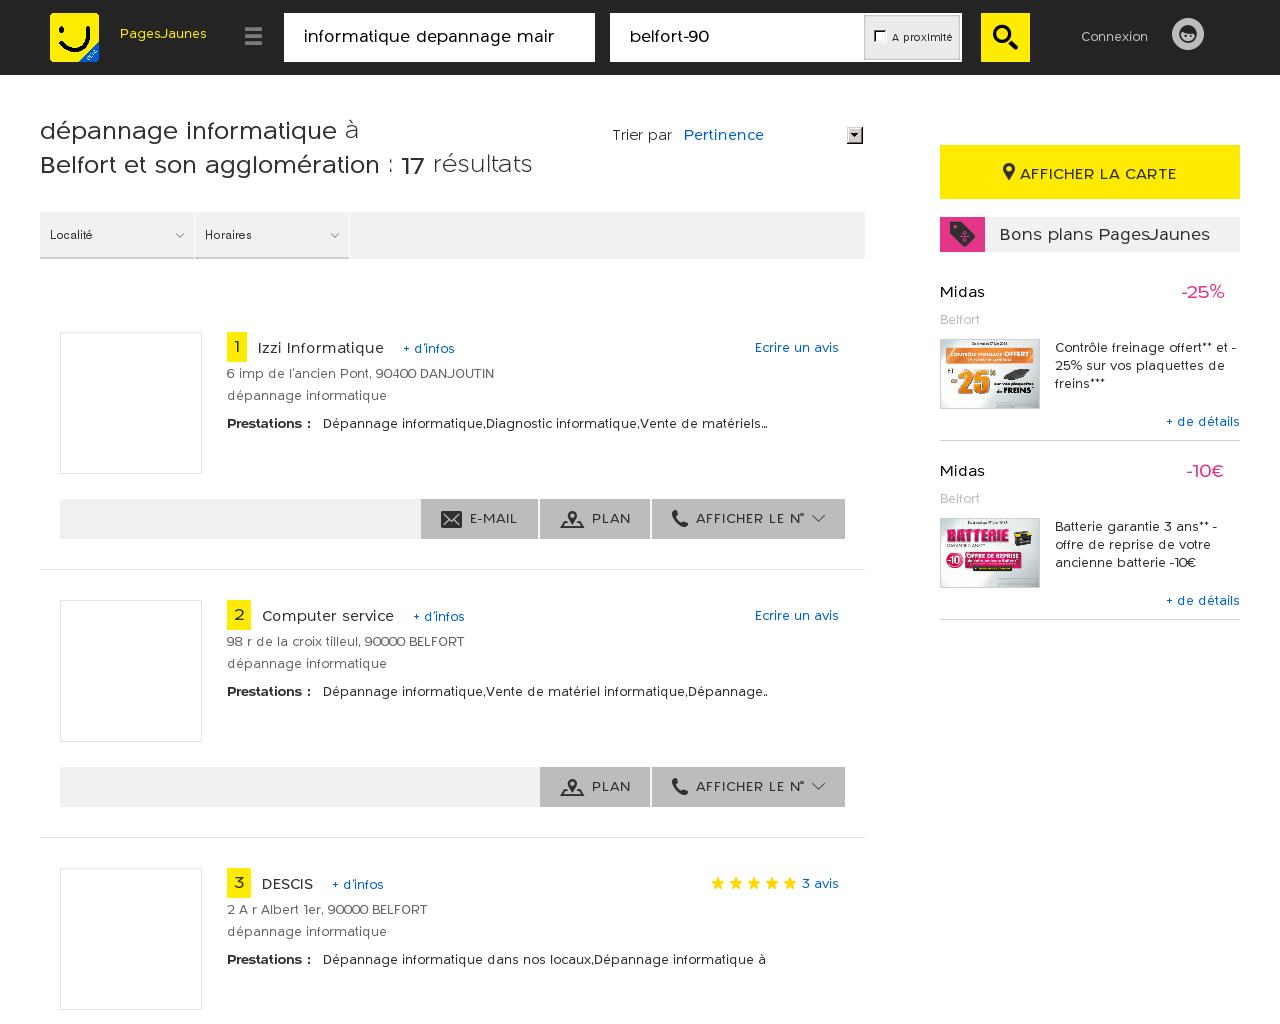Write a review for Computer service
This screenshot has width=1280, height=1024.
[x=797, y=616]
